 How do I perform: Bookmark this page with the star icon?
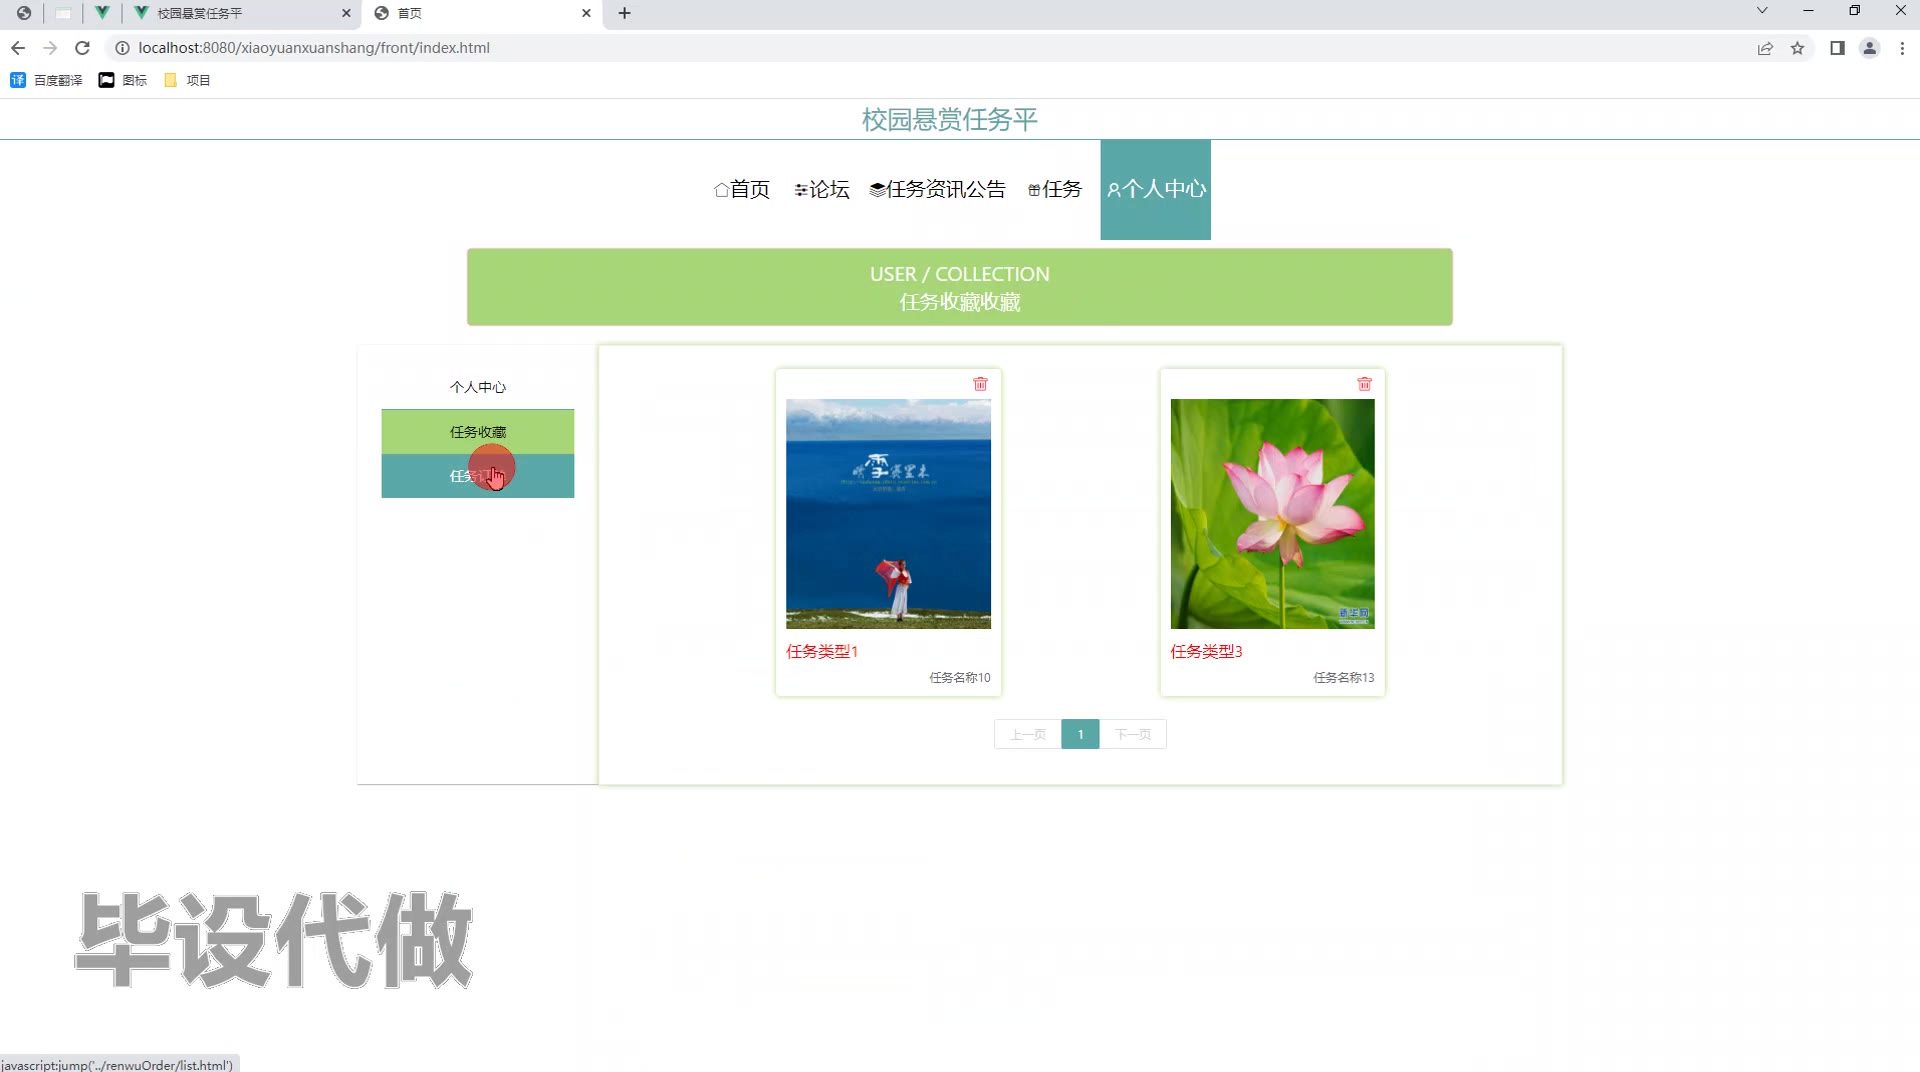pos(1797,48)
